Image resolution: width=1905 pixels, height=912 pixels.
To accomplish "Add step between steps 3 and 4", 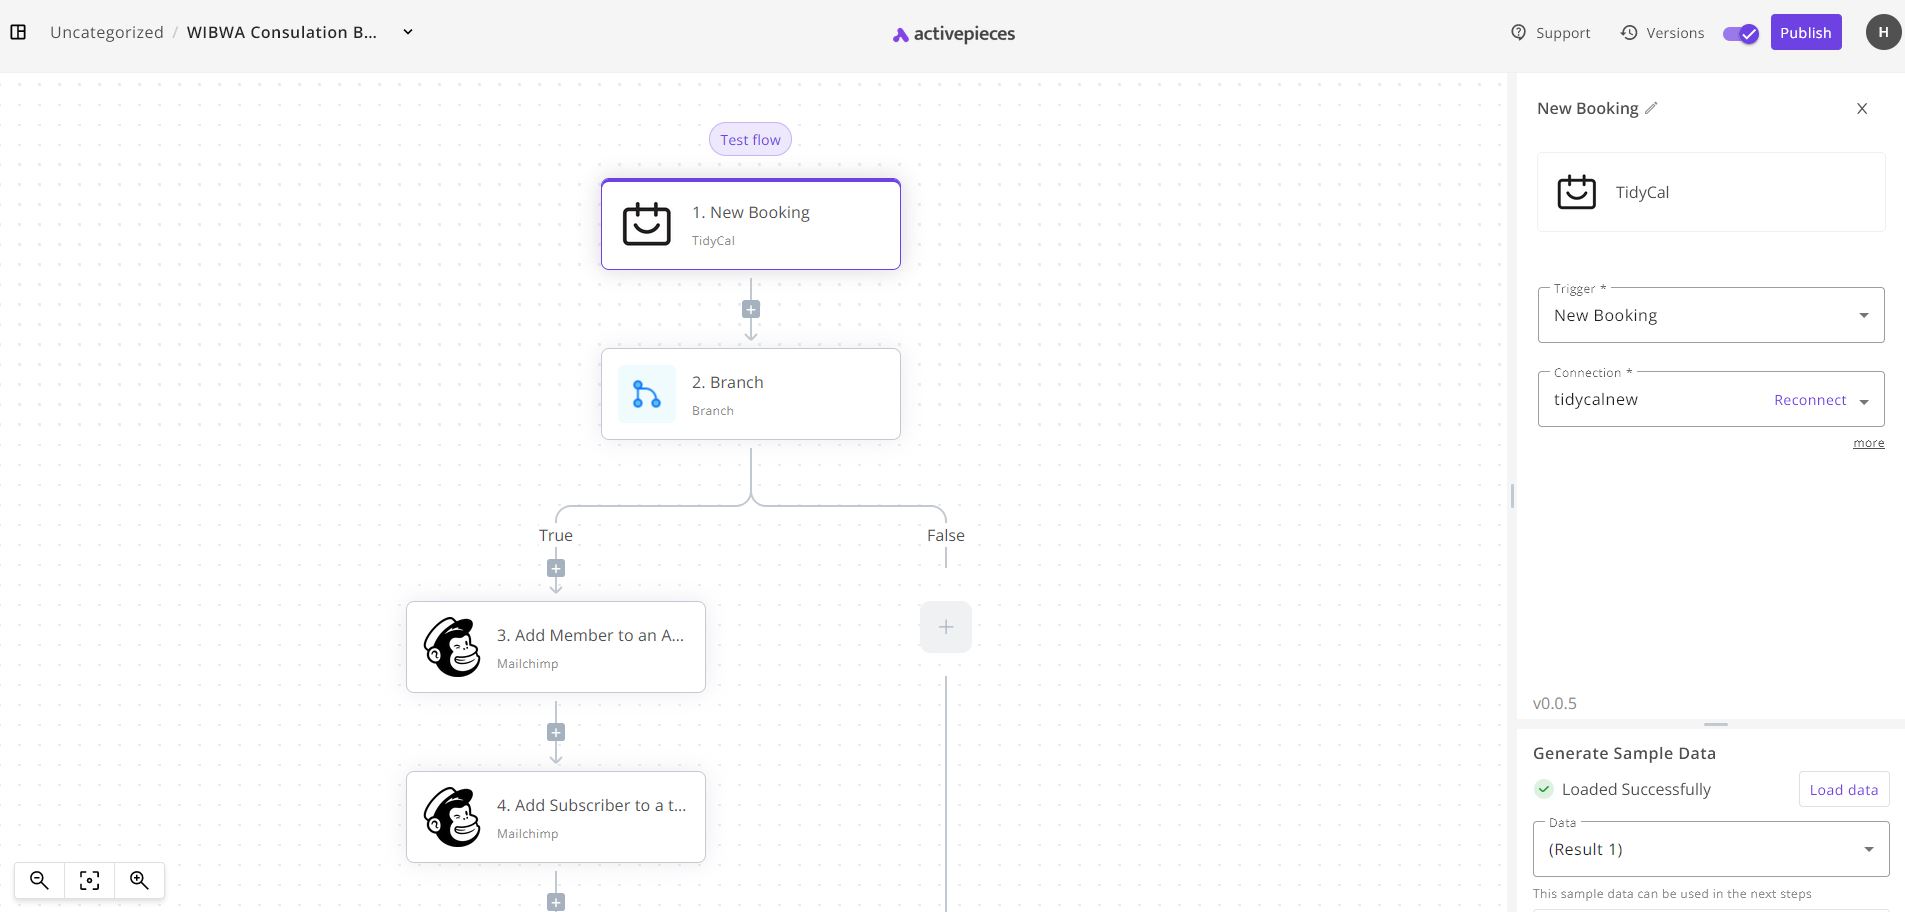I will pos(556,732).
